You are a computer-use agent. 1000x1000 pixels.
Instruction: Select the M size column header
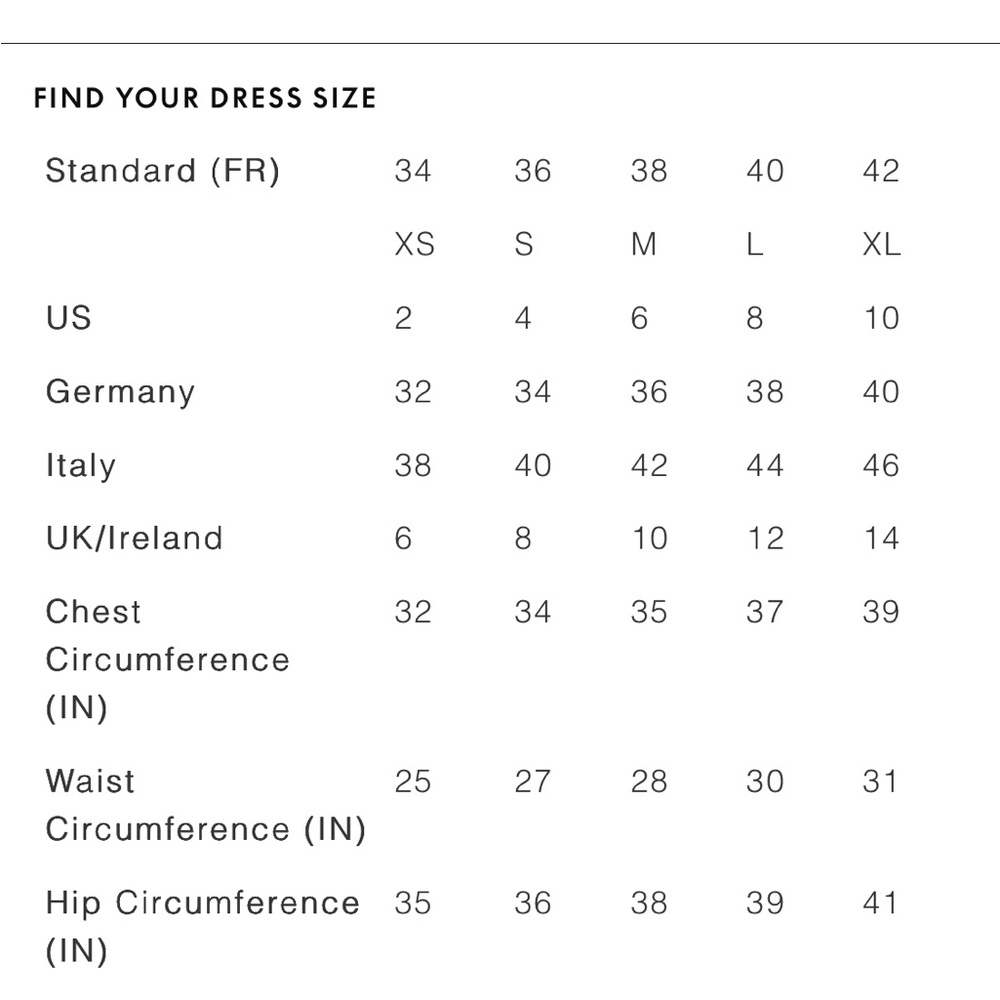[x=644, y=244]
